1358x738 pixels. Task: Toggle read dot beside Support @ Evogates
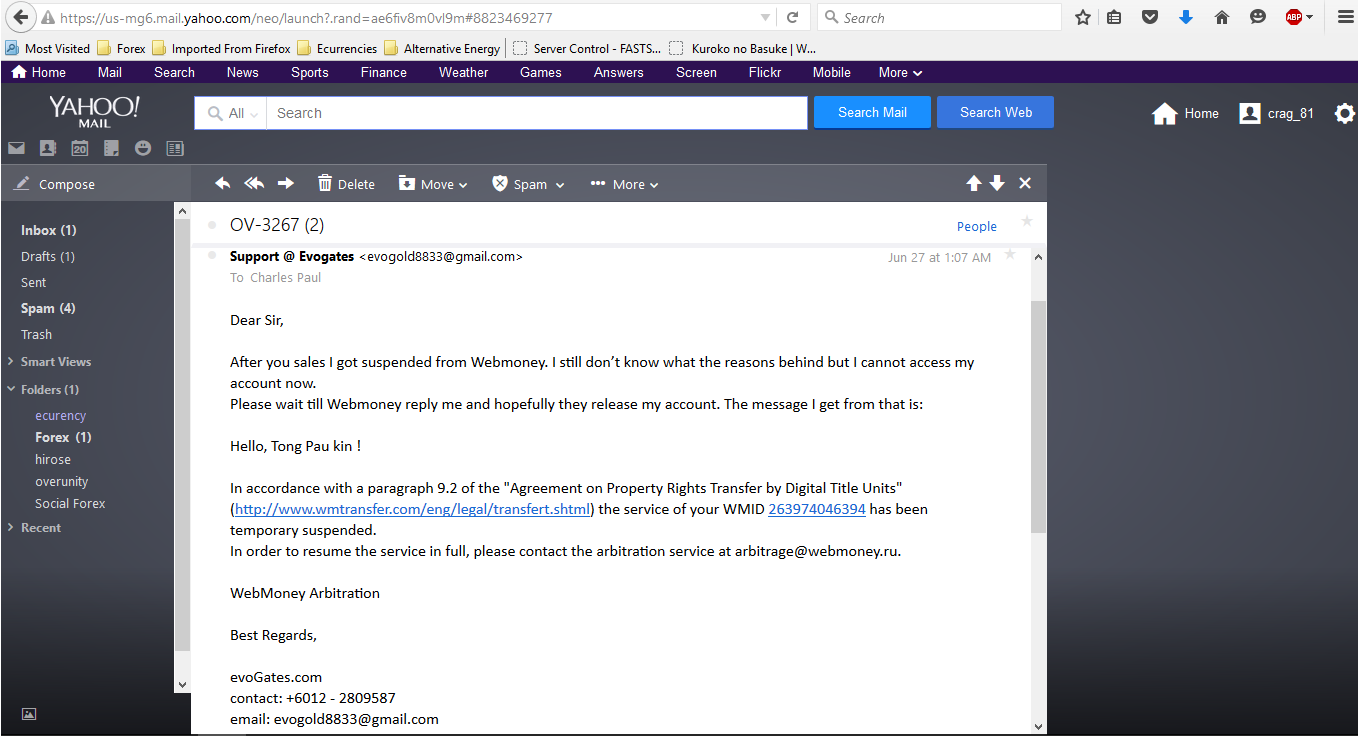coord(212,256)
